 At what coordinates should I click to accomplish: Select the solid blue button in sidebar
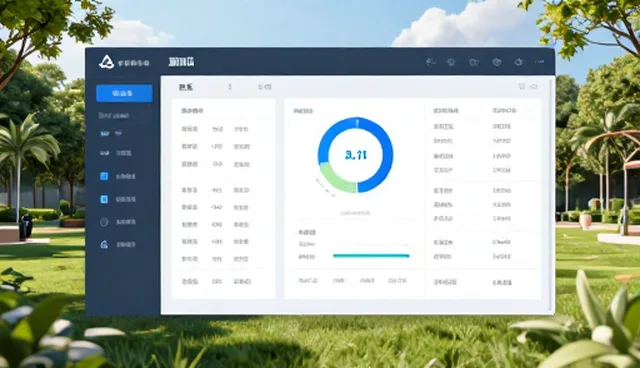point(124,93)
